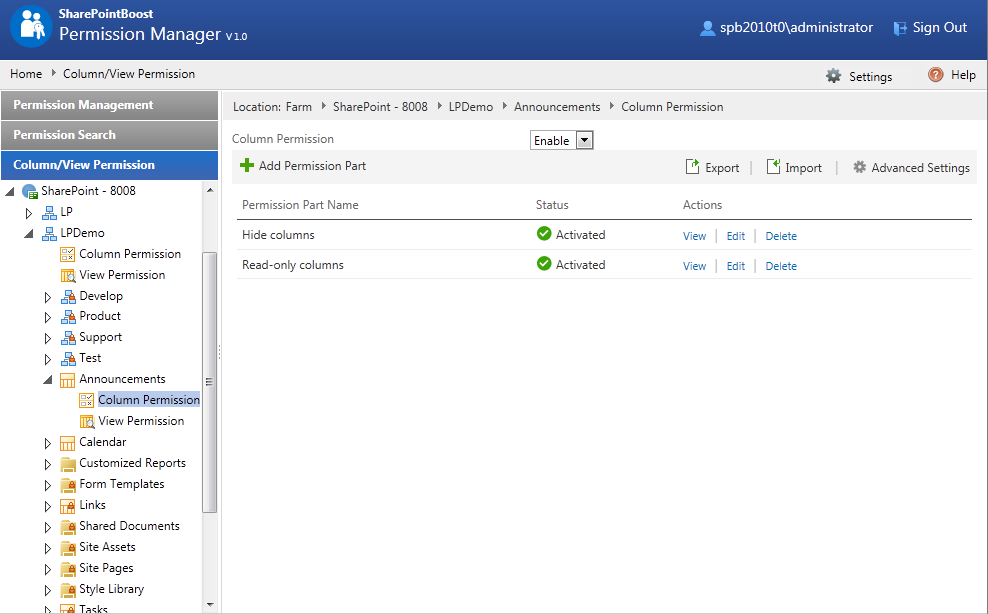988x614 pixels.
Task: Click the Form Templates locked folder icon
Action: pos(68,485)
